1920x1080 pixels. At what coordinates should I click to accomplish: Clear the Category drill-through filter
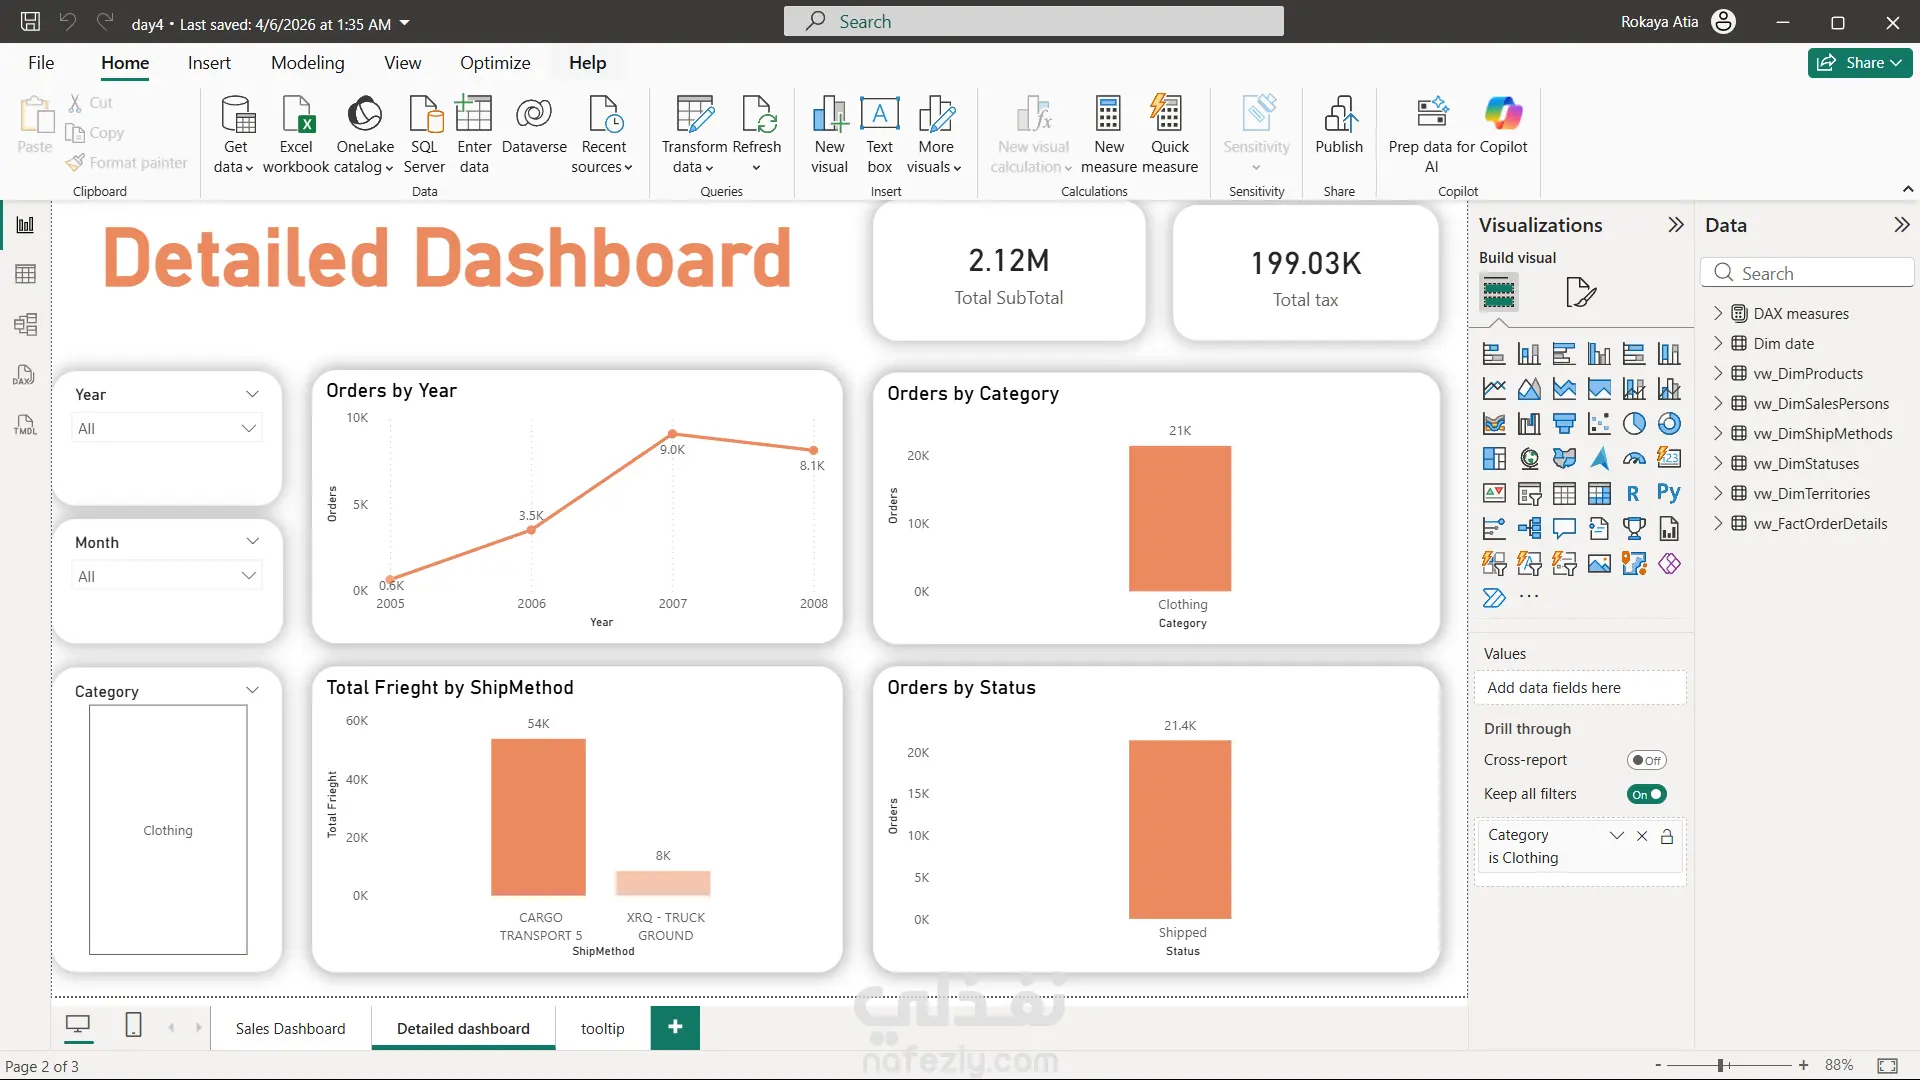[x=1642, y=836]
